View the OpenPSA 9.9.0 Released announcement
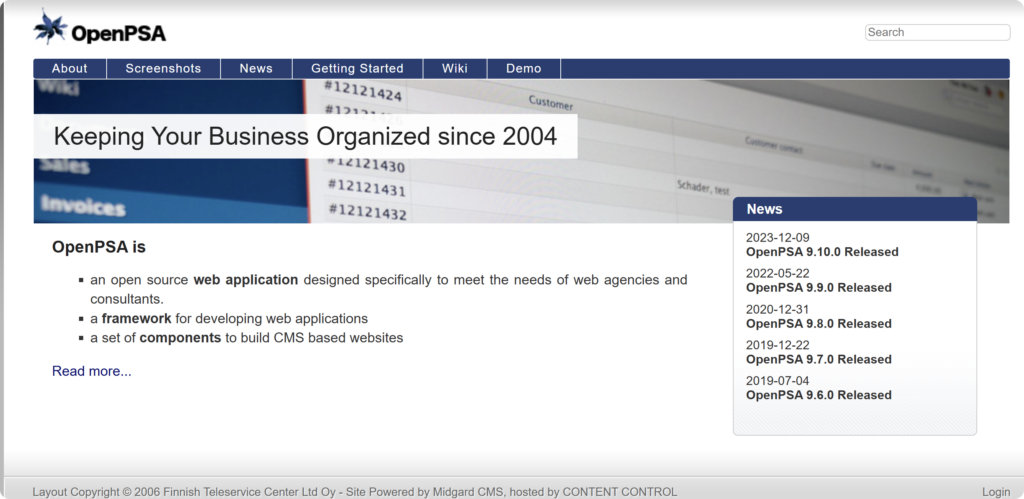1024x499 pixels. pyautogui.click(x=818, y=288)
